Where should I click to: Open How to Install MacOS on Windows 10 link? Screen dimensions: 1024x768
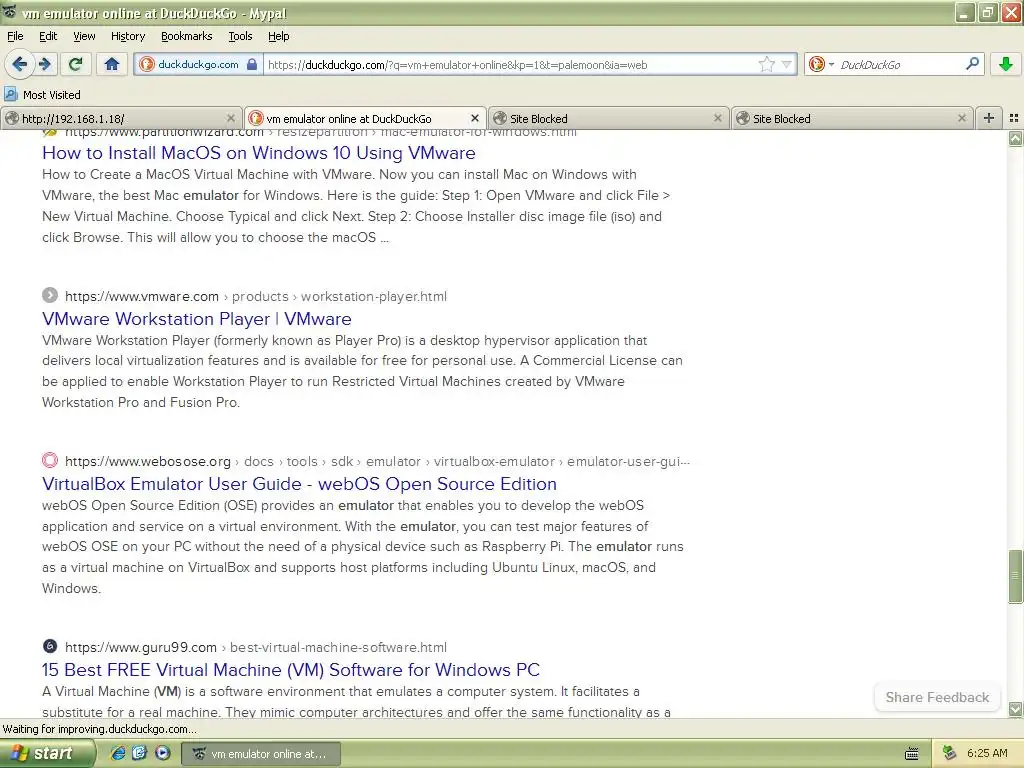point(259,153)
